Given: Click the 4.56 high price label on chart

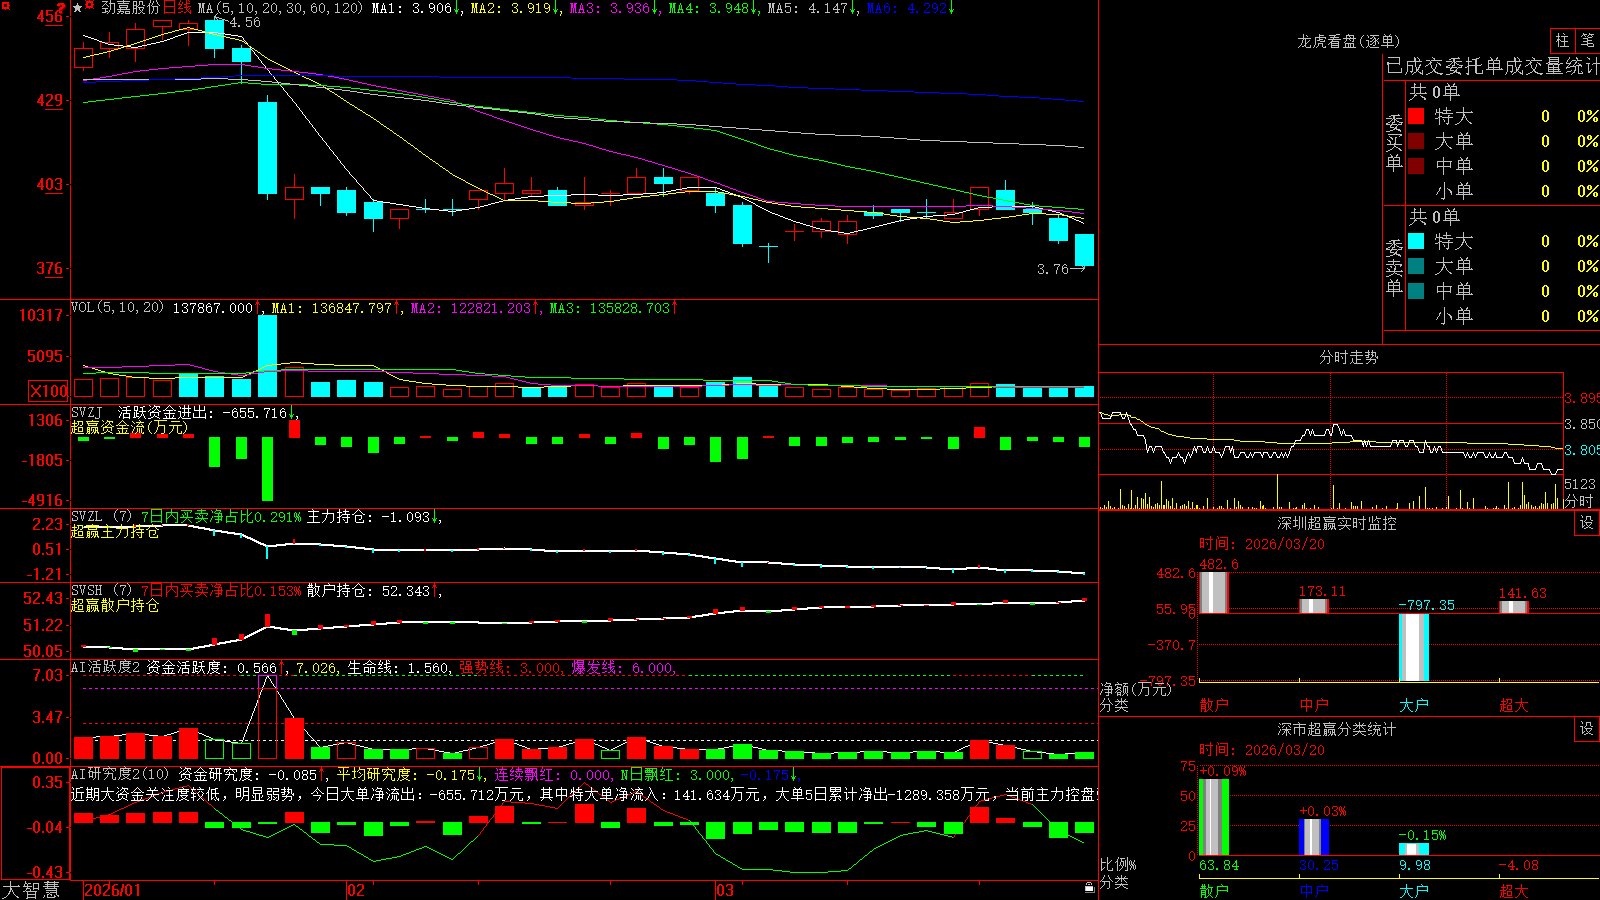Looking at the screenshot, I should (x=244, y=22).
